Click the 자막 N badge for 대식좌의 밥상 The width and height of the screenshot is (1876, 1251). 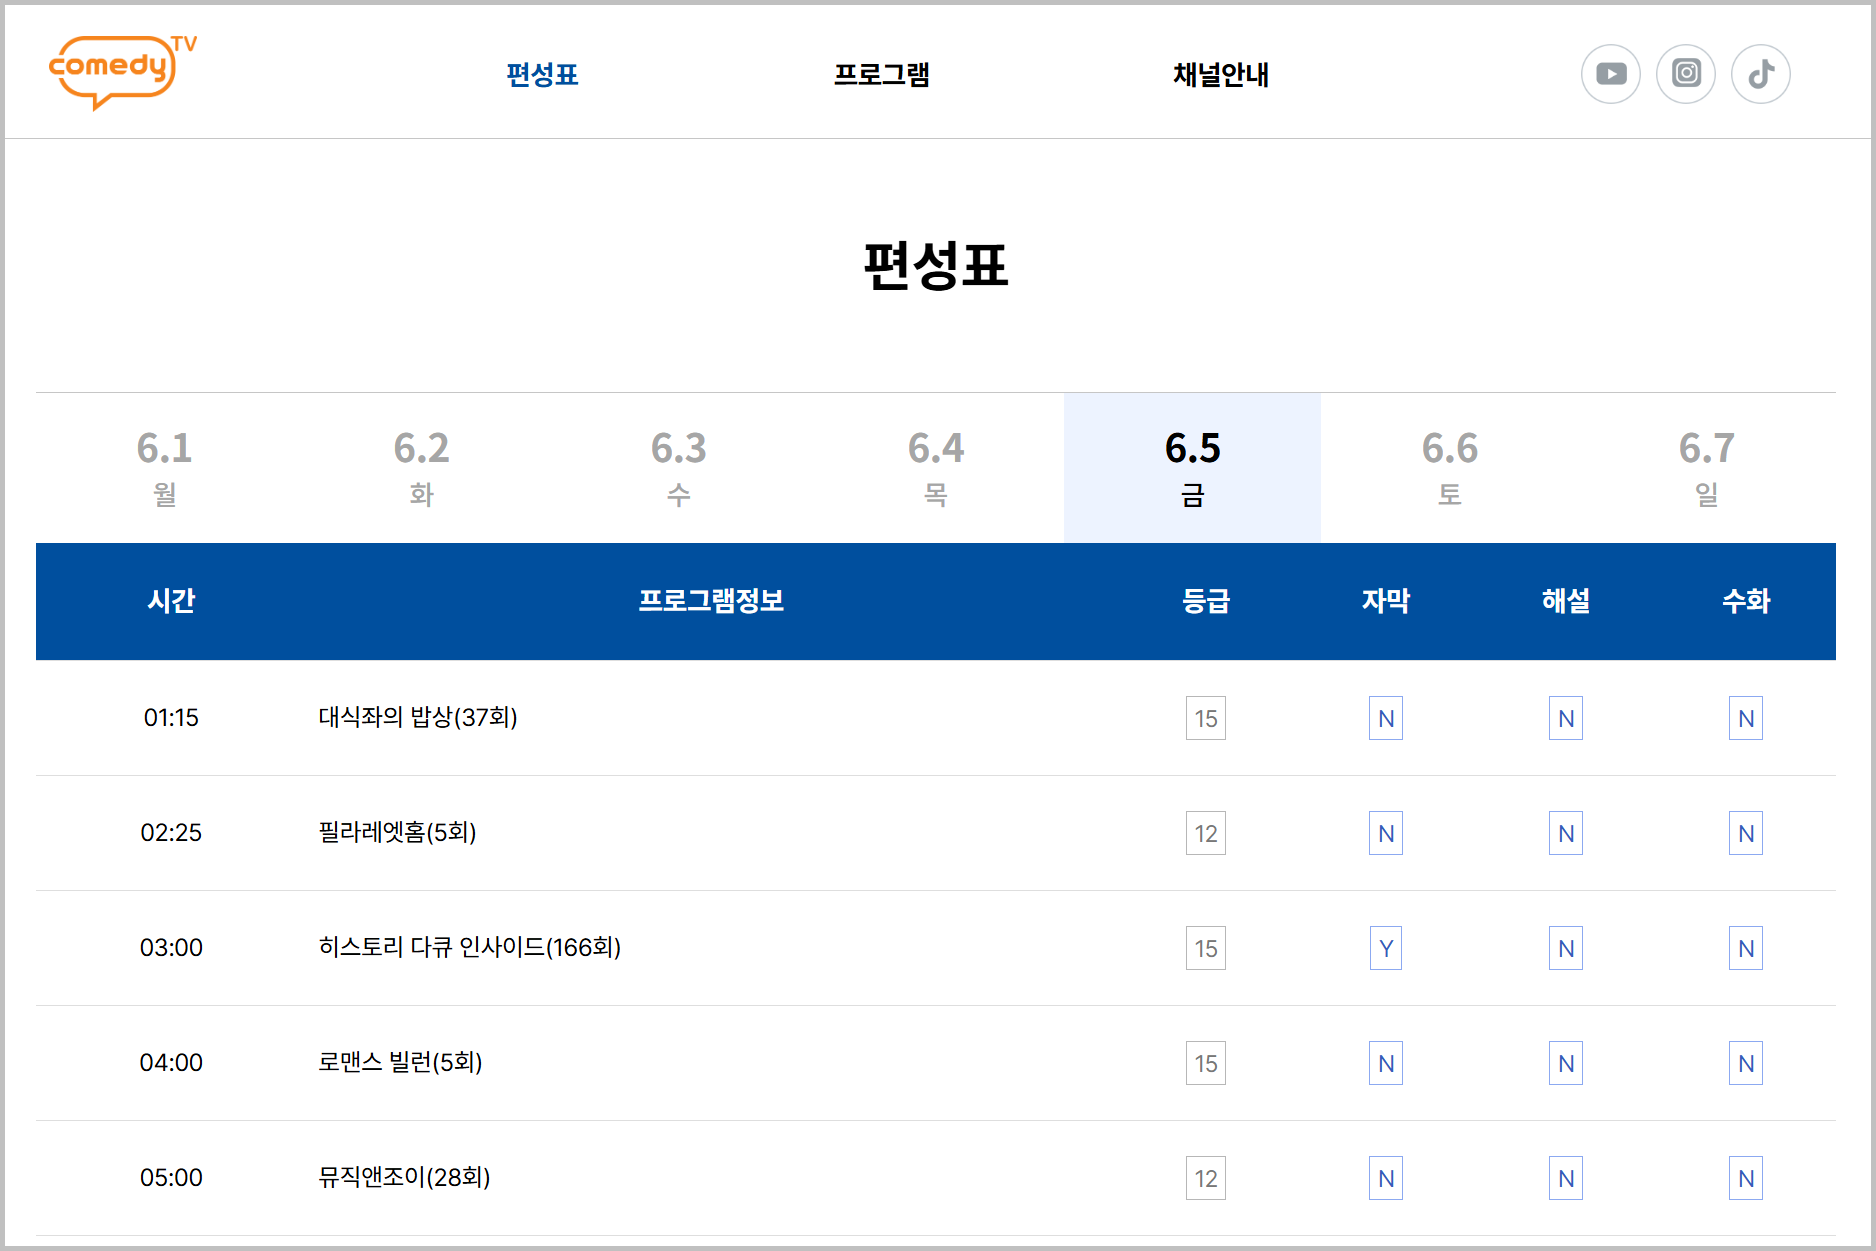click(1386, 718)
